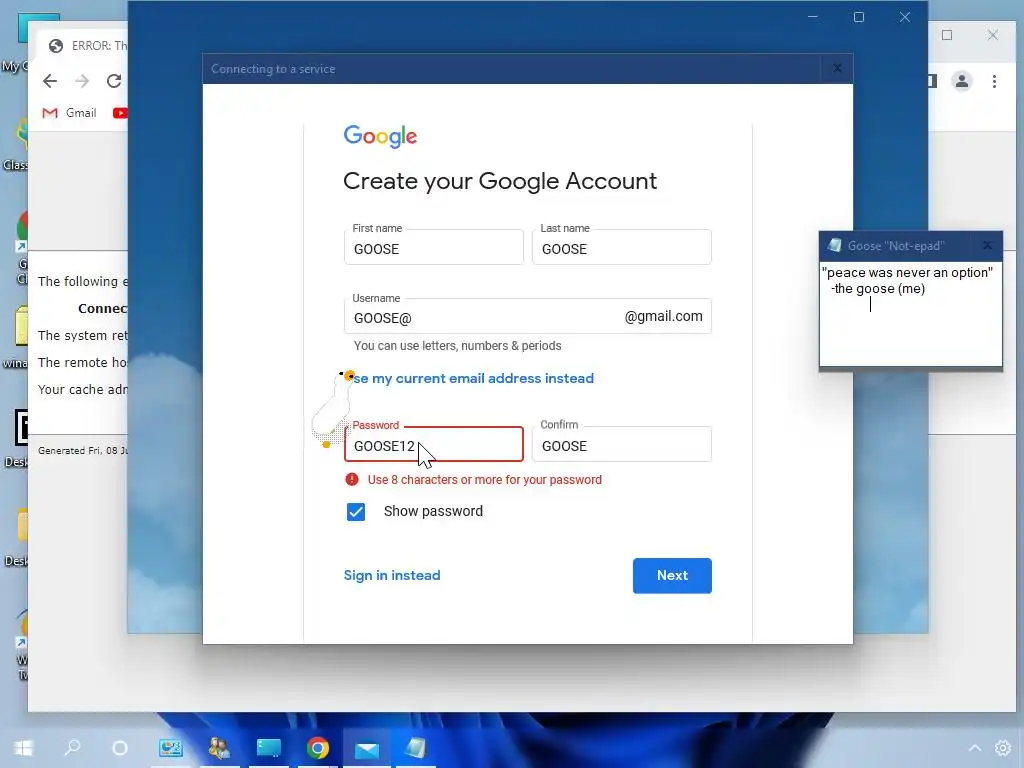1024x768 pixels.
Task: Open the Windows Start menu
Action: (x=24, y=747)
